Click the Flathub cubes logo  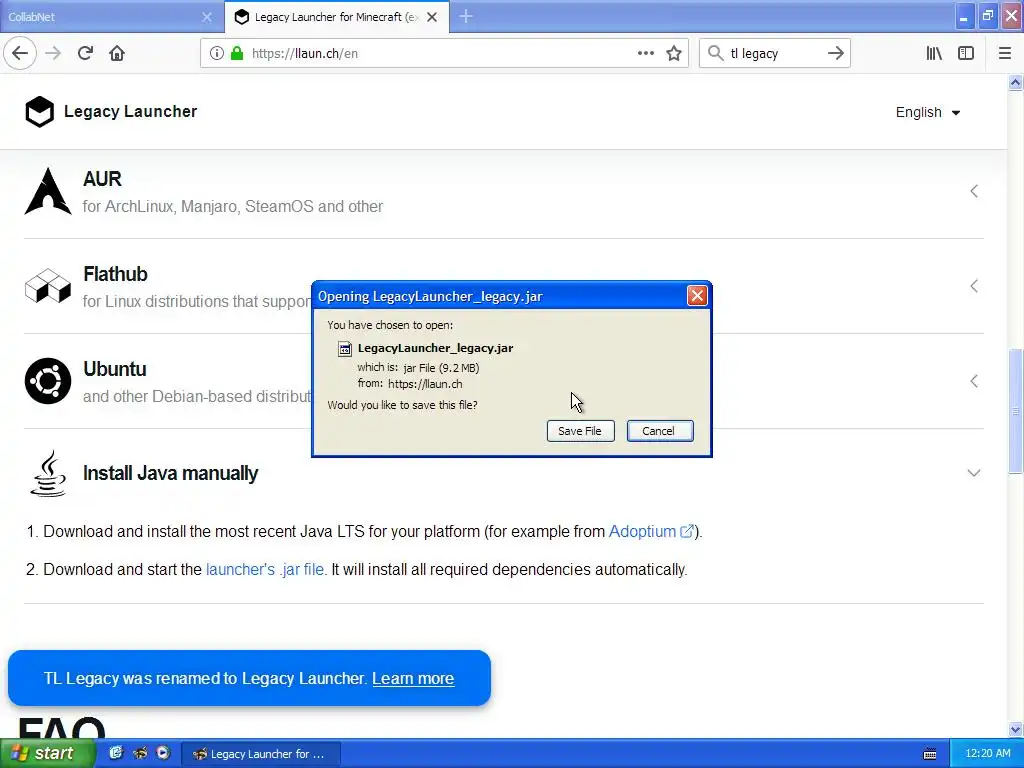coord(48,286)
